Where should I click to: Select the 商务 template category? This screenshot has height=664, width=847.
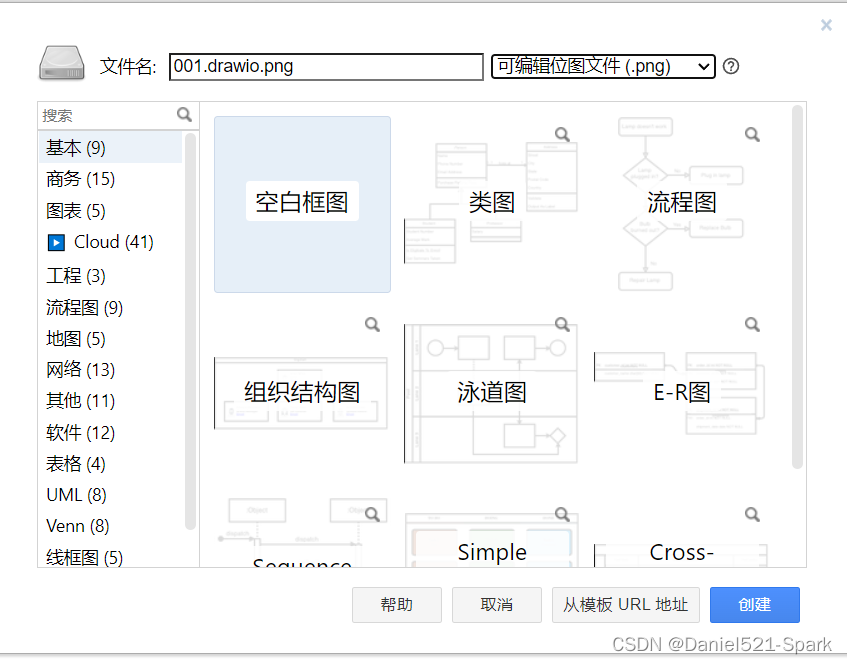pyautogui.click(x=80, y=179)
